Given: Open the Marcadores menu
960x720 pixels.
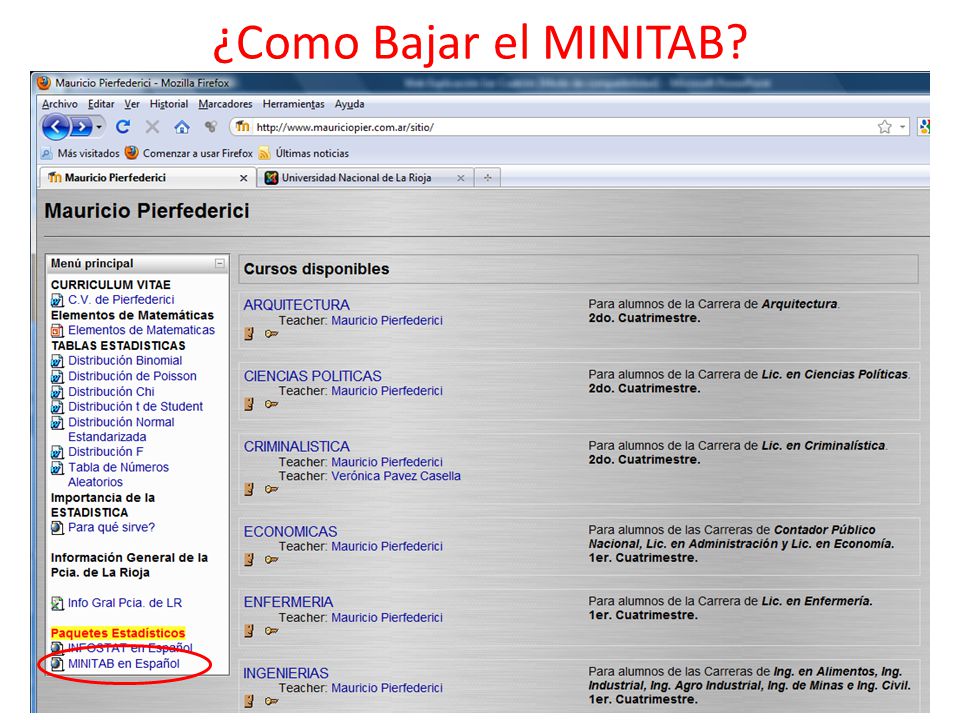Looking at the screenshot, I should tap(225, 104).
